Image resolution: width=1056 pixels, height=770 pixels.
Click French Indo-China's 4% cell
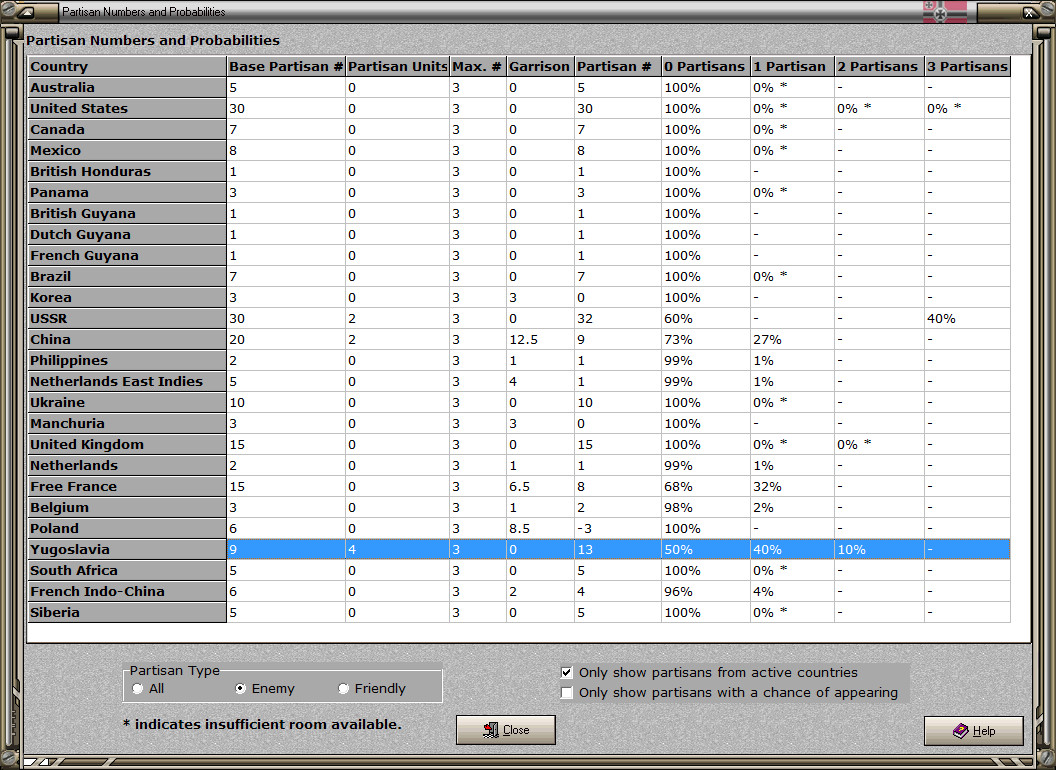[792, 591]
